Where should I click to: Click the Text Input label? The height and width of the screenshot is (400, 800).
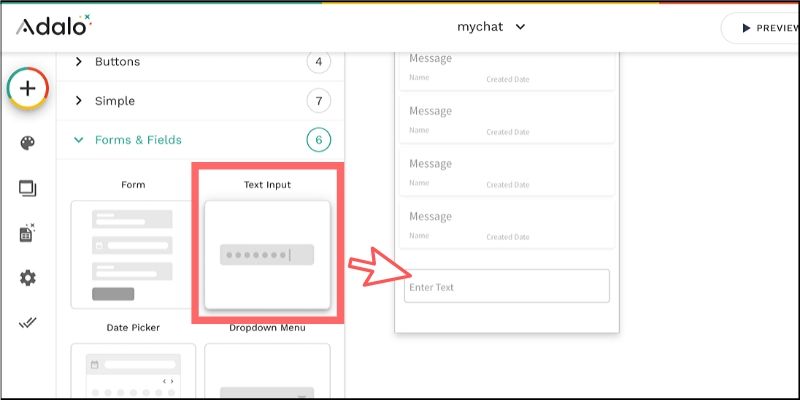[x=267, y=185]
